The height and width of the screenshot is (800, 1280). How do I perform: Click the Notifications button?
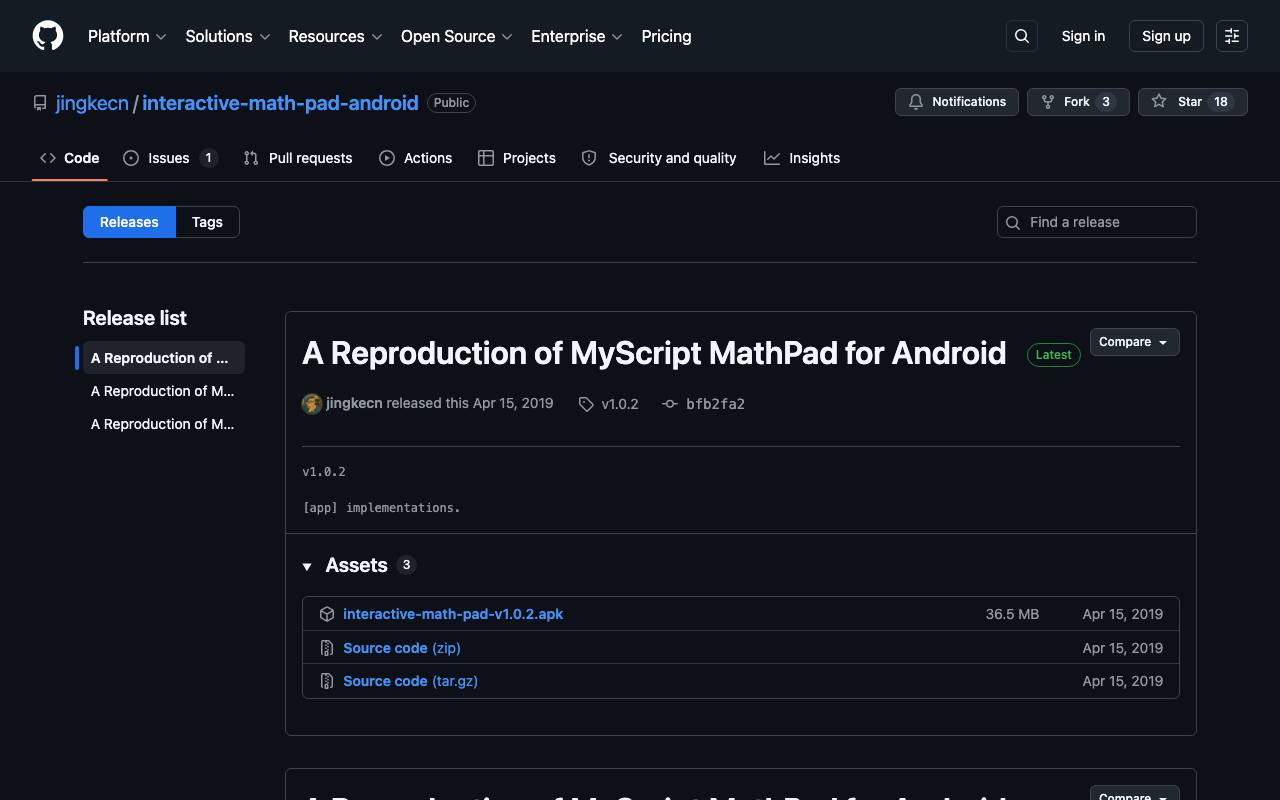click(957, 102)
